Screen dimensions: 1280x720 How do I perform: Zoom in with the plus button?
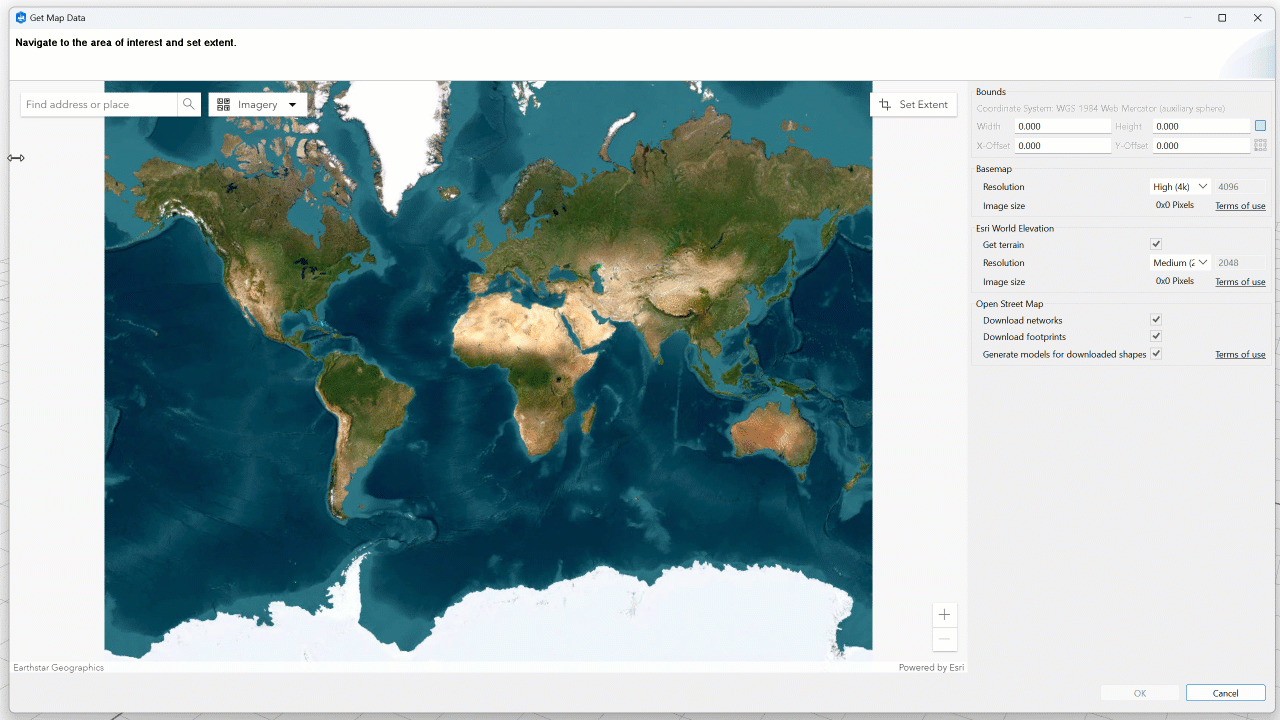[944, 615]
